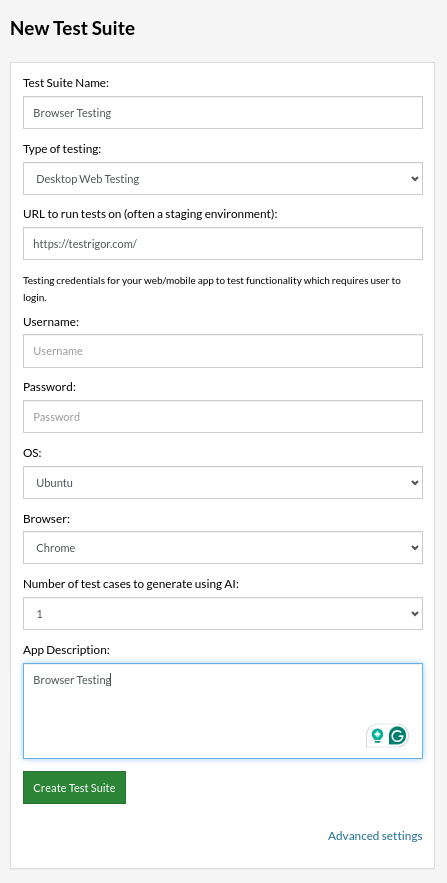Click inside the App Description text area
Image resolution: width=447 pixels, height=883 pixels.
tap(223, 711)
